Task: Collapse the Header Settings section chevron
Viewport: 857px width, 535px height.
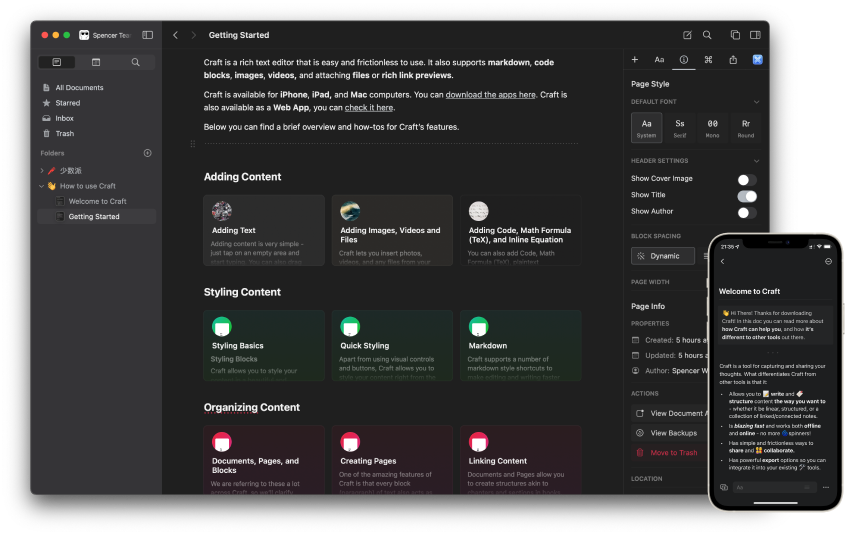Action: coord(756,161)
